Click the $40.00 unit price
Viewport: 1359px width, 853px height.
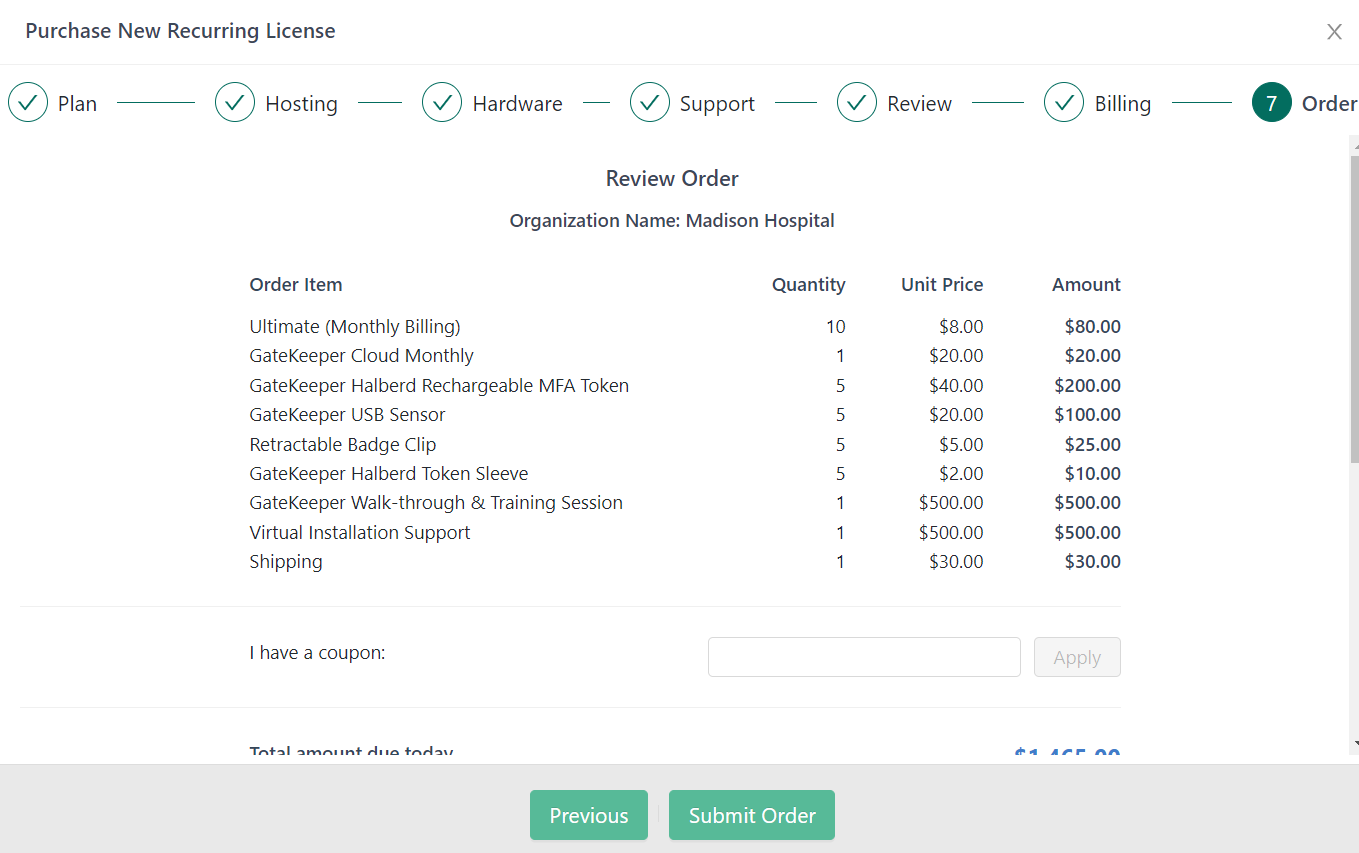point(956,386)
